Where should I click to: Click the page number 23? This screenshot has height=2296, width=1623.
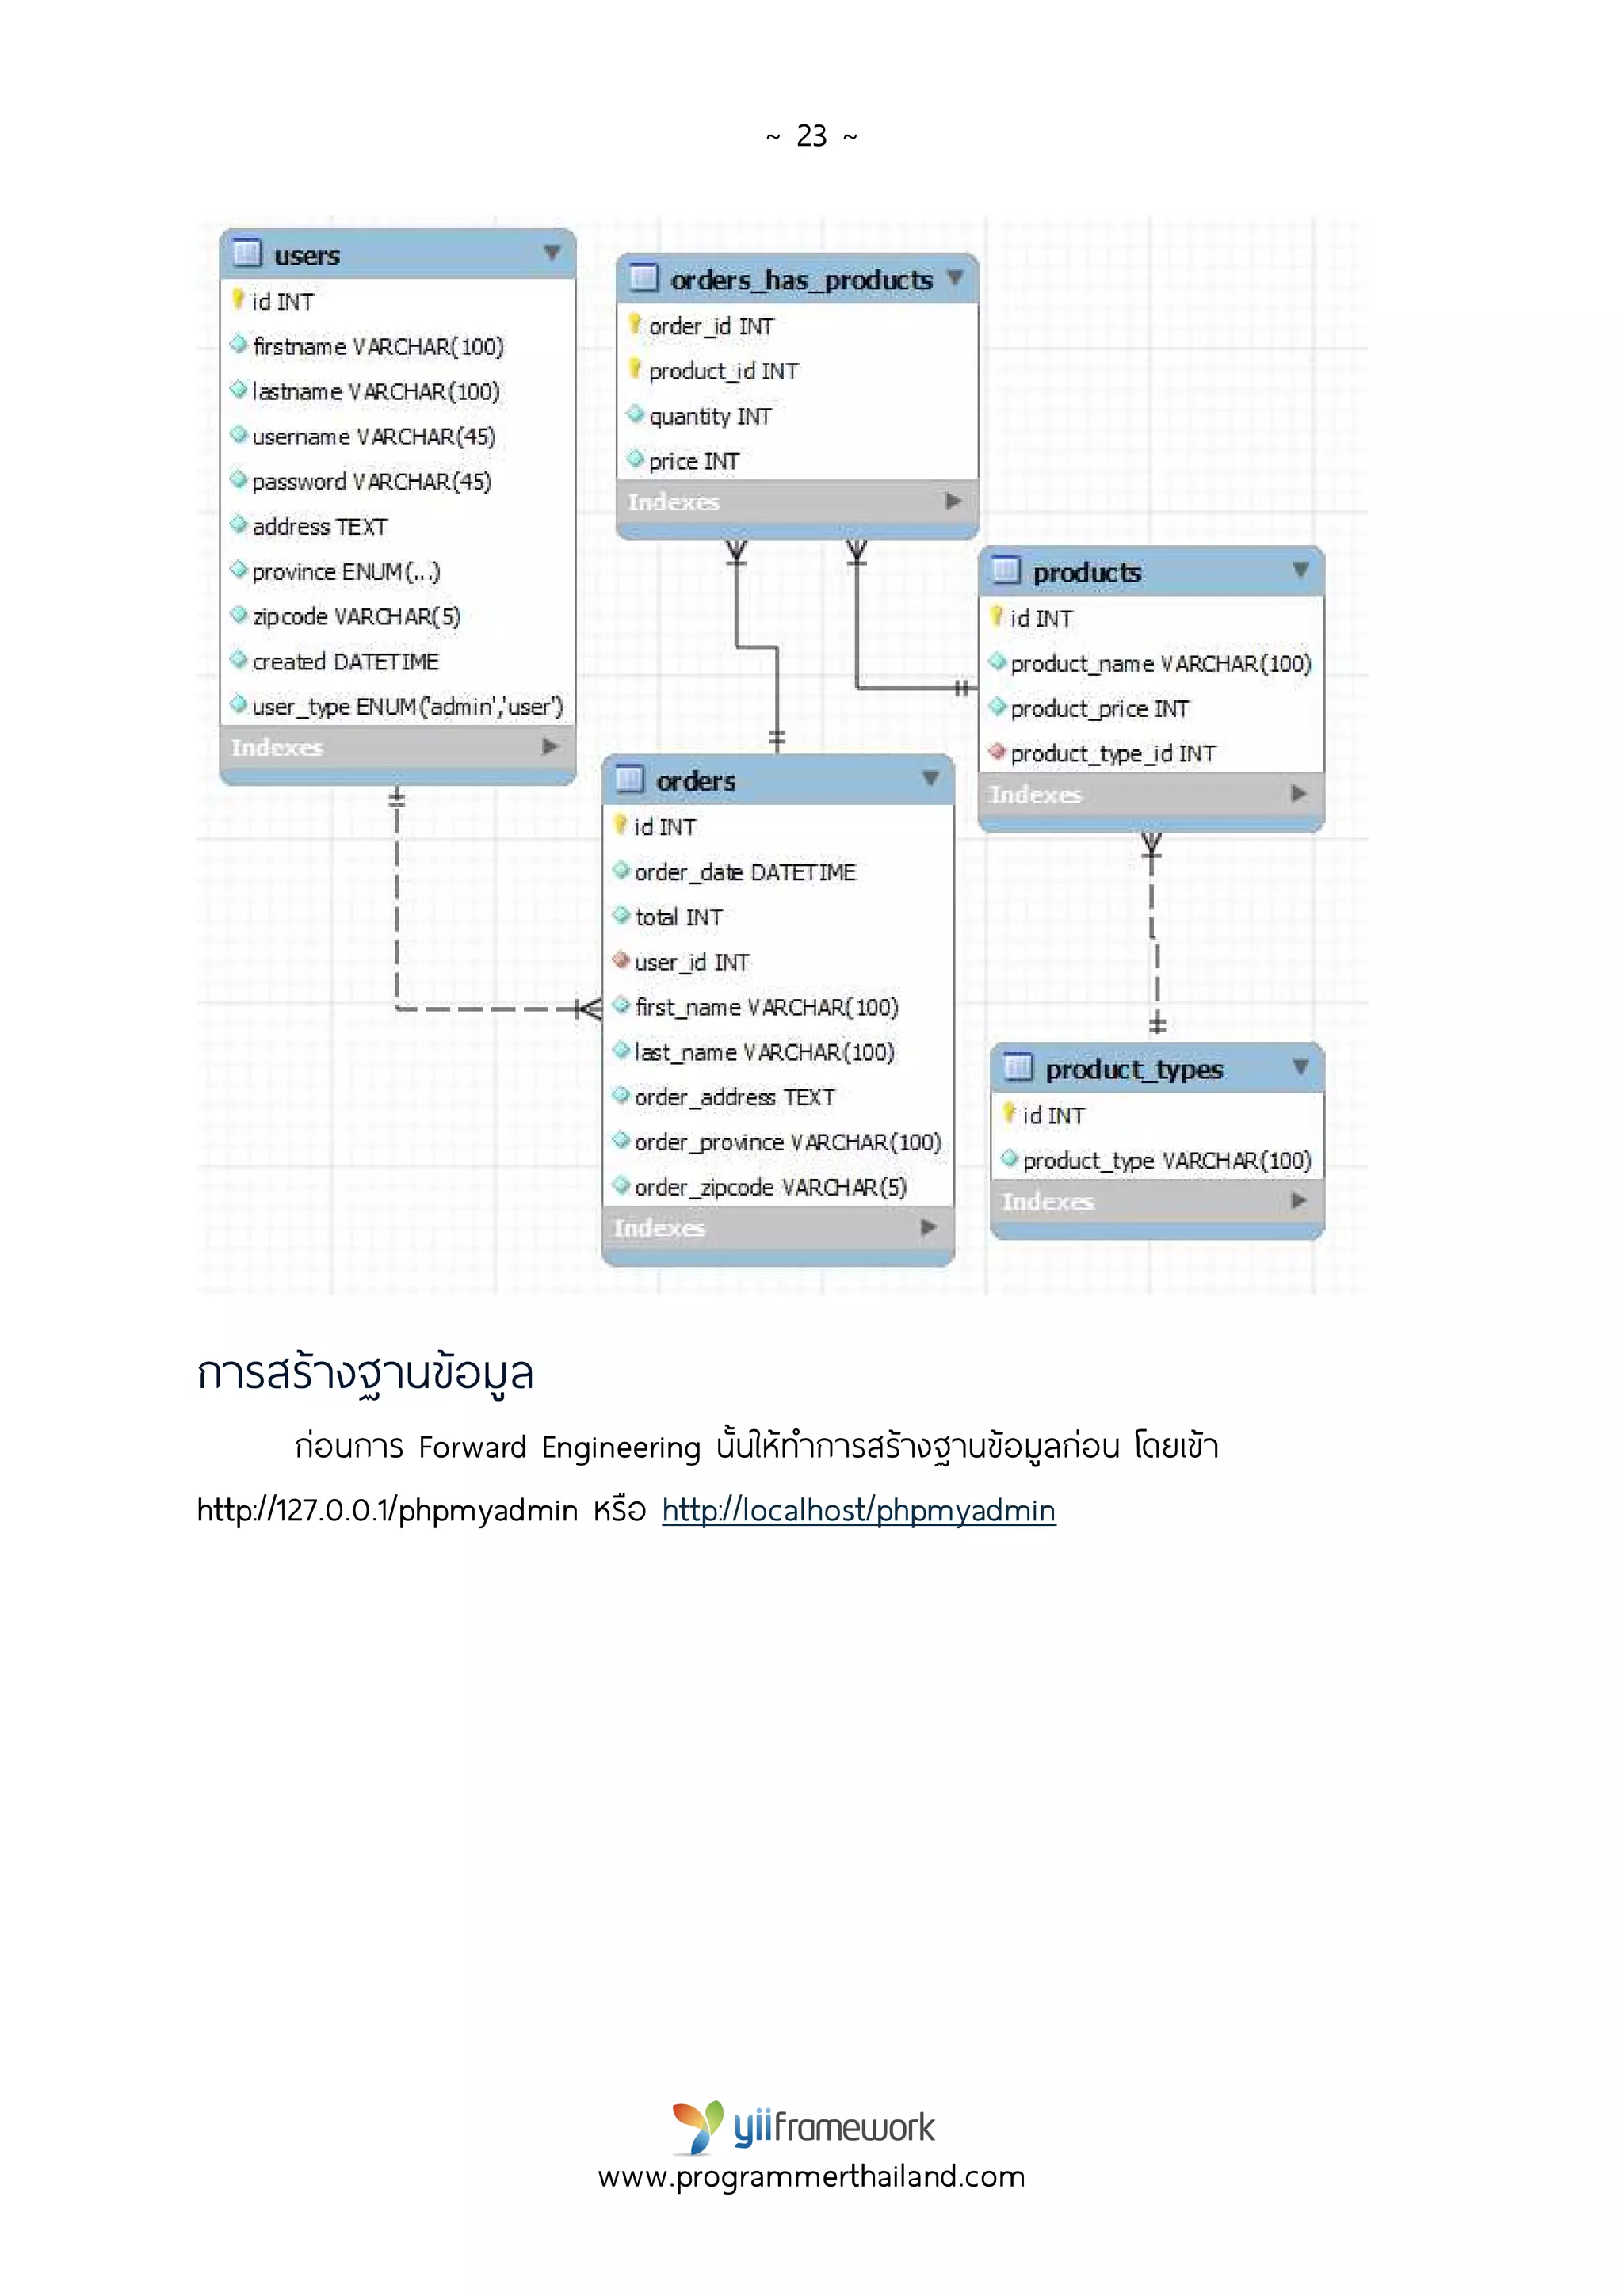point(811,135)
